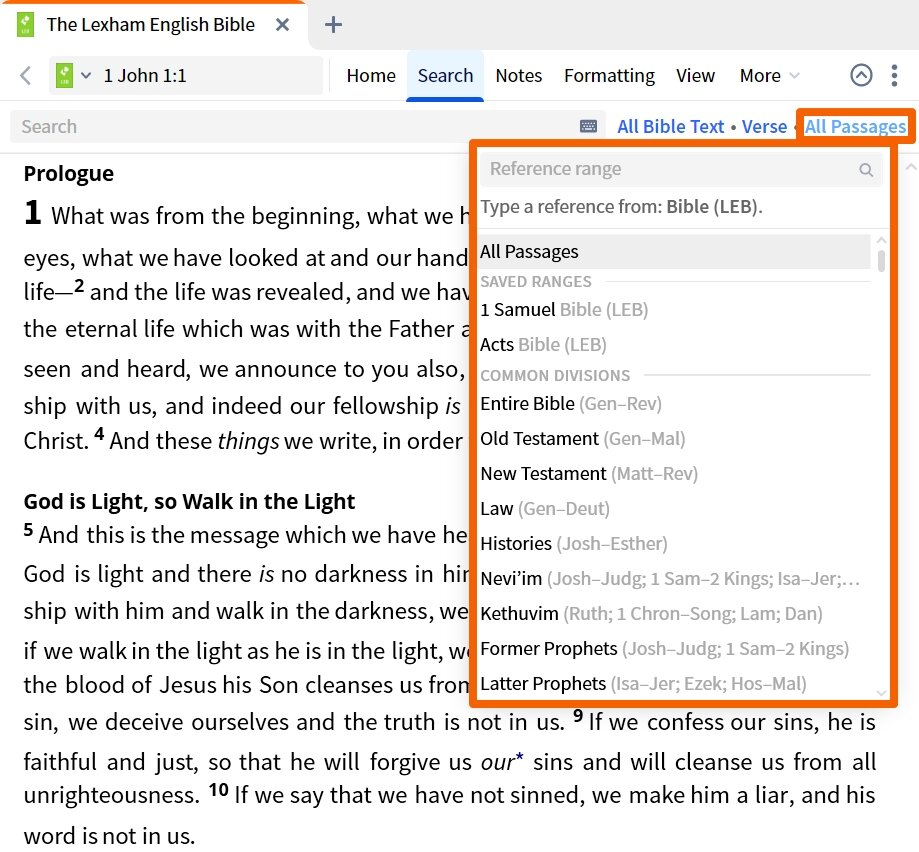Click the Verse search-type link
Viewport: 919px width, 852px height.
(764, 127)
